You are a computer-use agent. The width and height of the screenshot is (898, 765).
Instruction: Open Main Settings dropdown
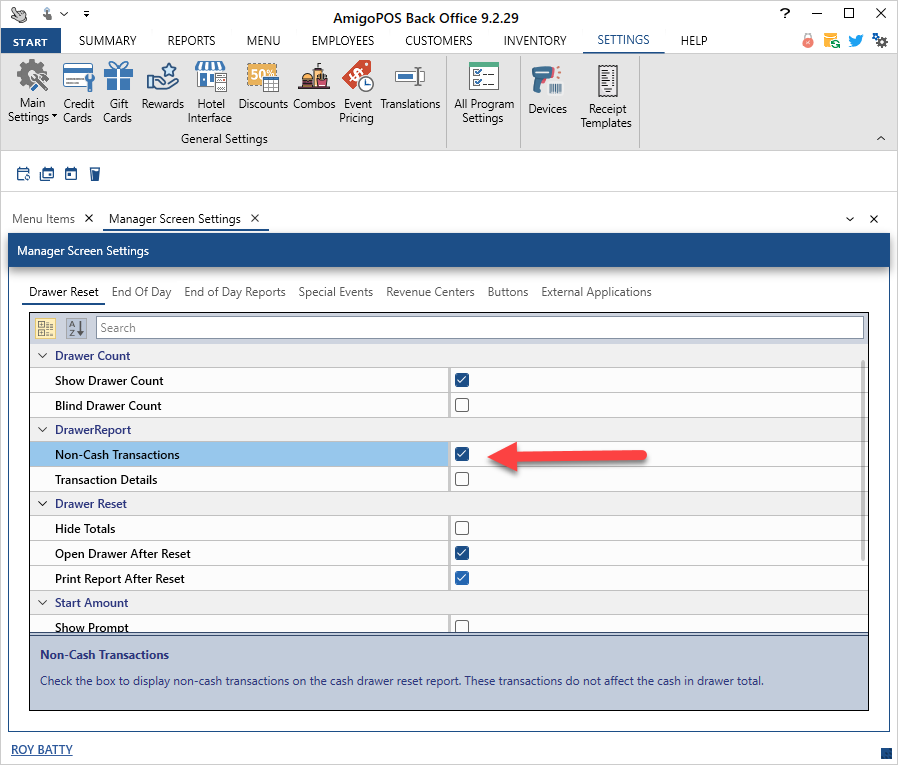pyautogui.click(x=33, y=95)
